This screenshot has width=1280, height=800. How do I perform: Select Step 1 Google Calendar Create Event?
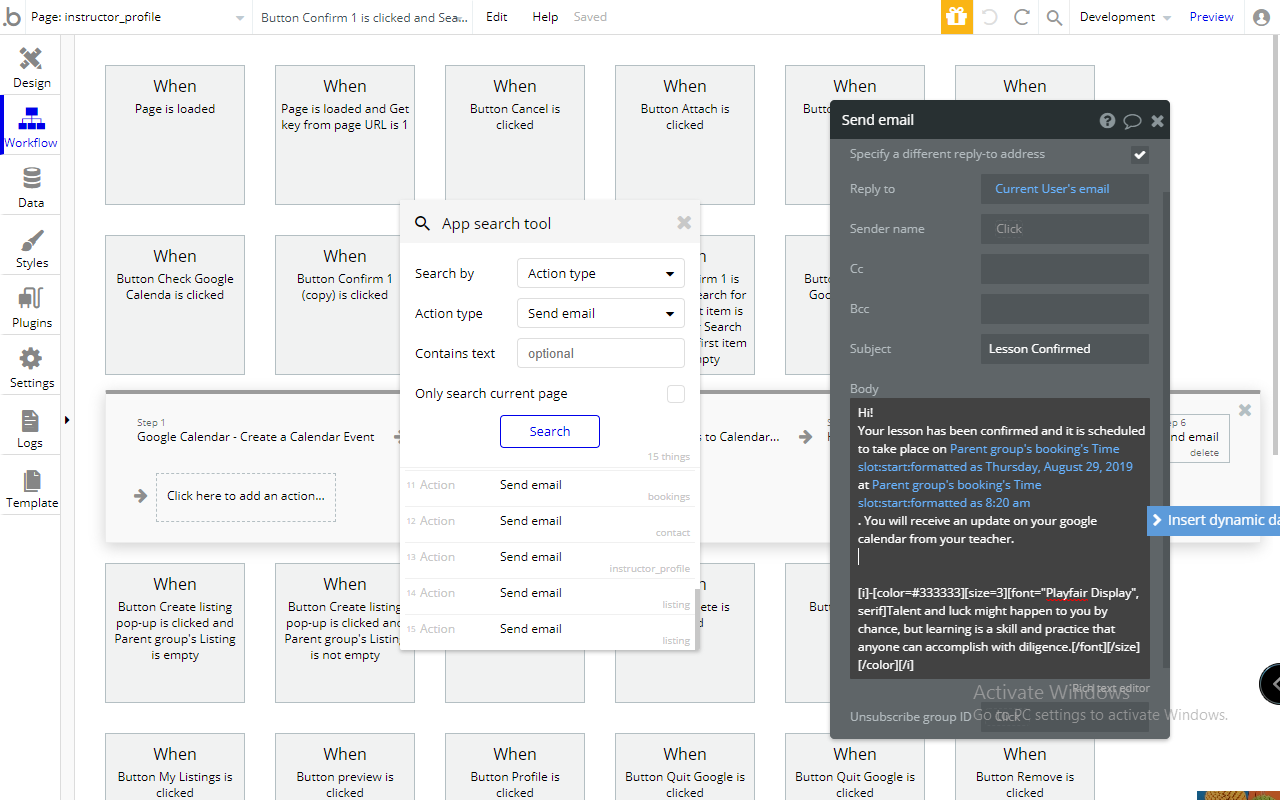tap(256, 431)
